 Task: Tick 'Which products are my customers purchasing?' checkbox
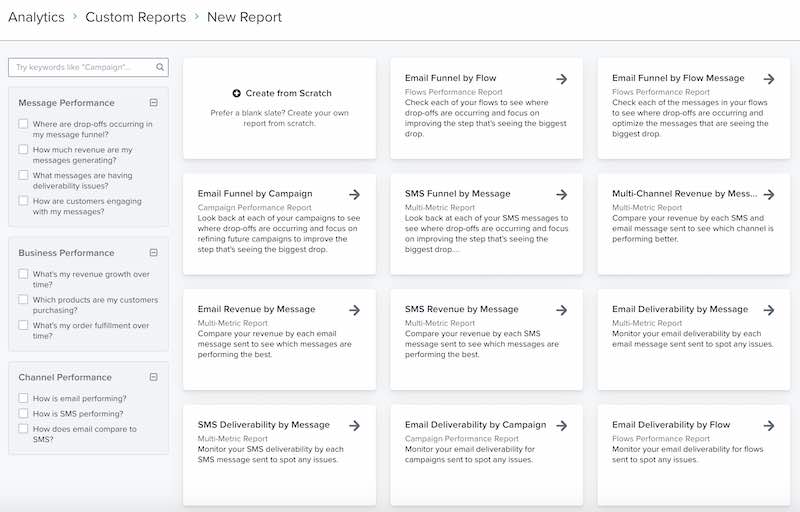click(x=23, y=300)
